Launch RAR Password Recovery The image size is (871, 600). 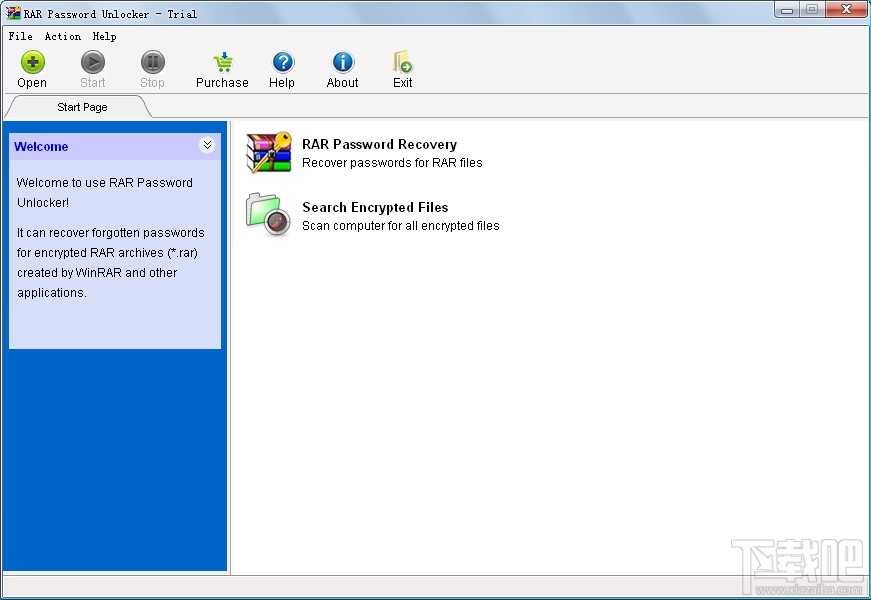(379, 144)
